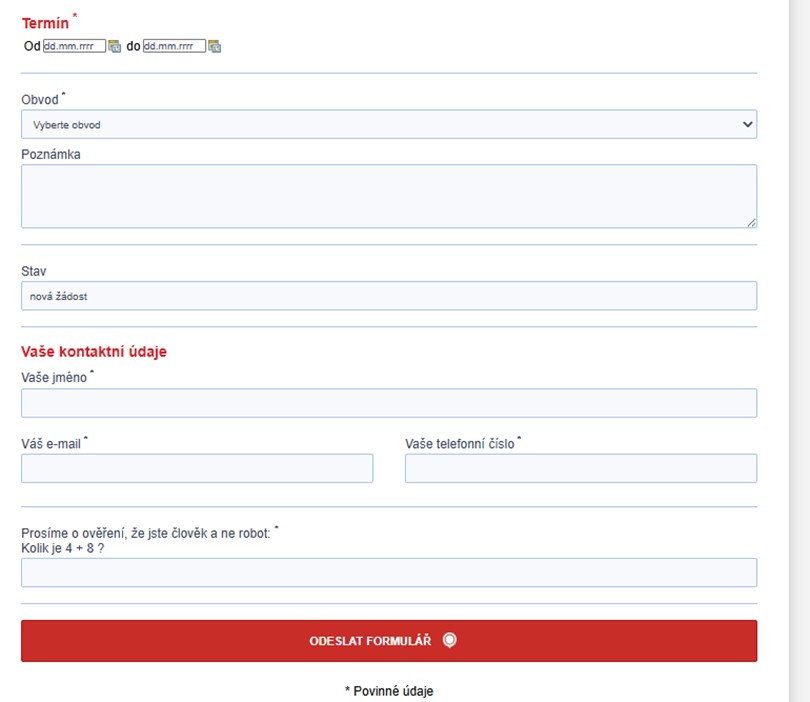810x702 pixels.
Task: Click the Váš e-mail input field
Action: pyautogui.click(x=197, y=468)
